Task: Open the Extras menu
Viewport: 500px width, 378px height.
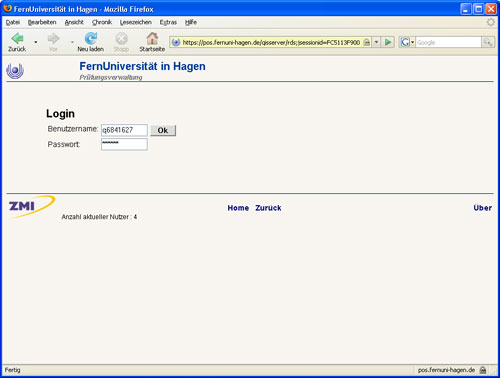Action: tap(168, 22)
